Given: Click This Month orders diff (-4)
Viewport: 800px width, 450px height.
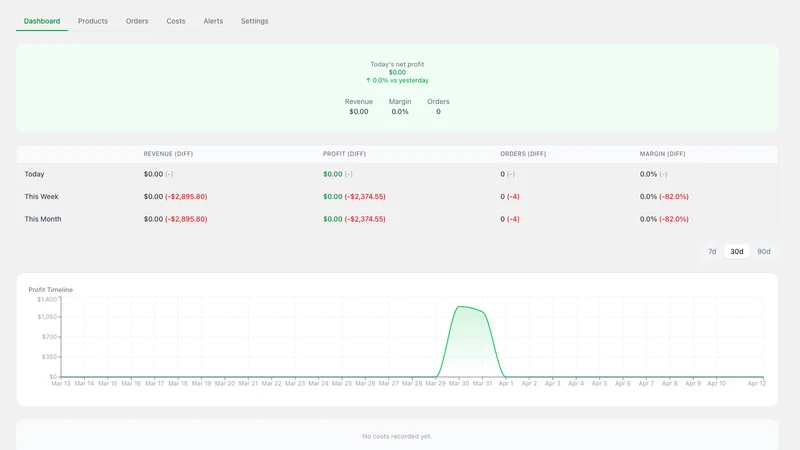Looking at the screenshot, I should (513, 219).
